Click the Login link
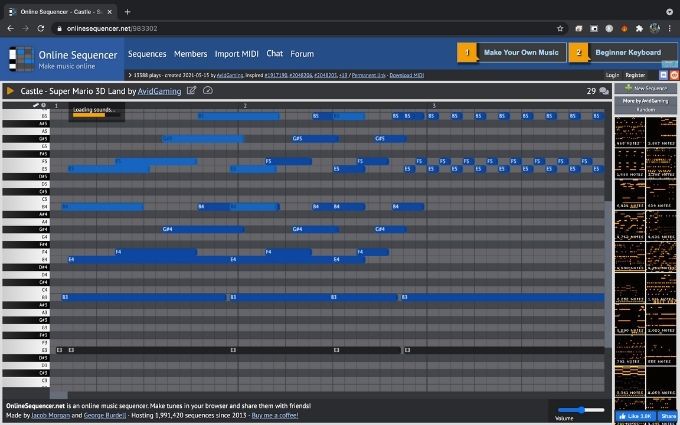The image size is (680, 425). pyautogui.click(x=612, y=75)
